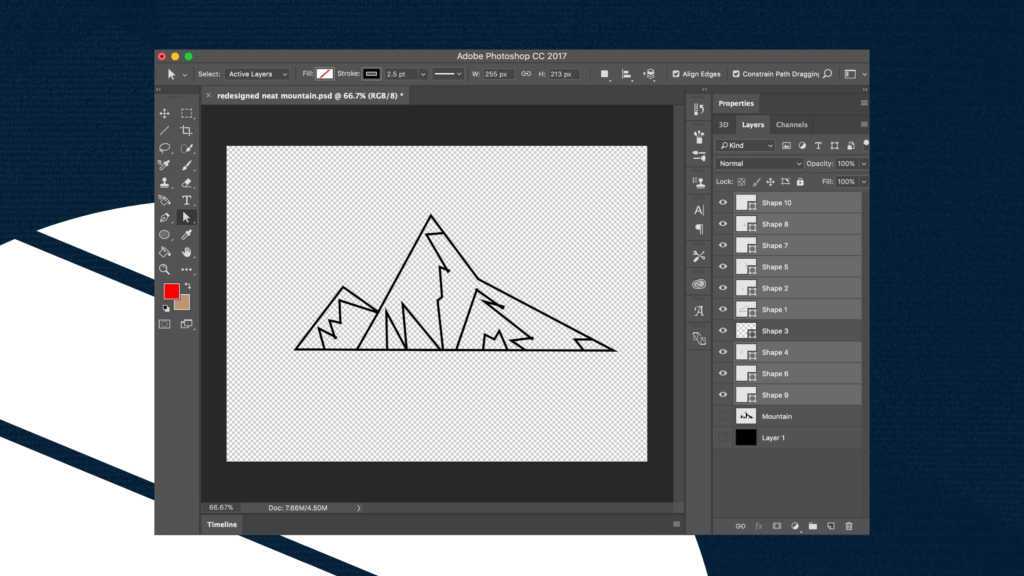Select the Eyedropper tool

tap(187, 235)
